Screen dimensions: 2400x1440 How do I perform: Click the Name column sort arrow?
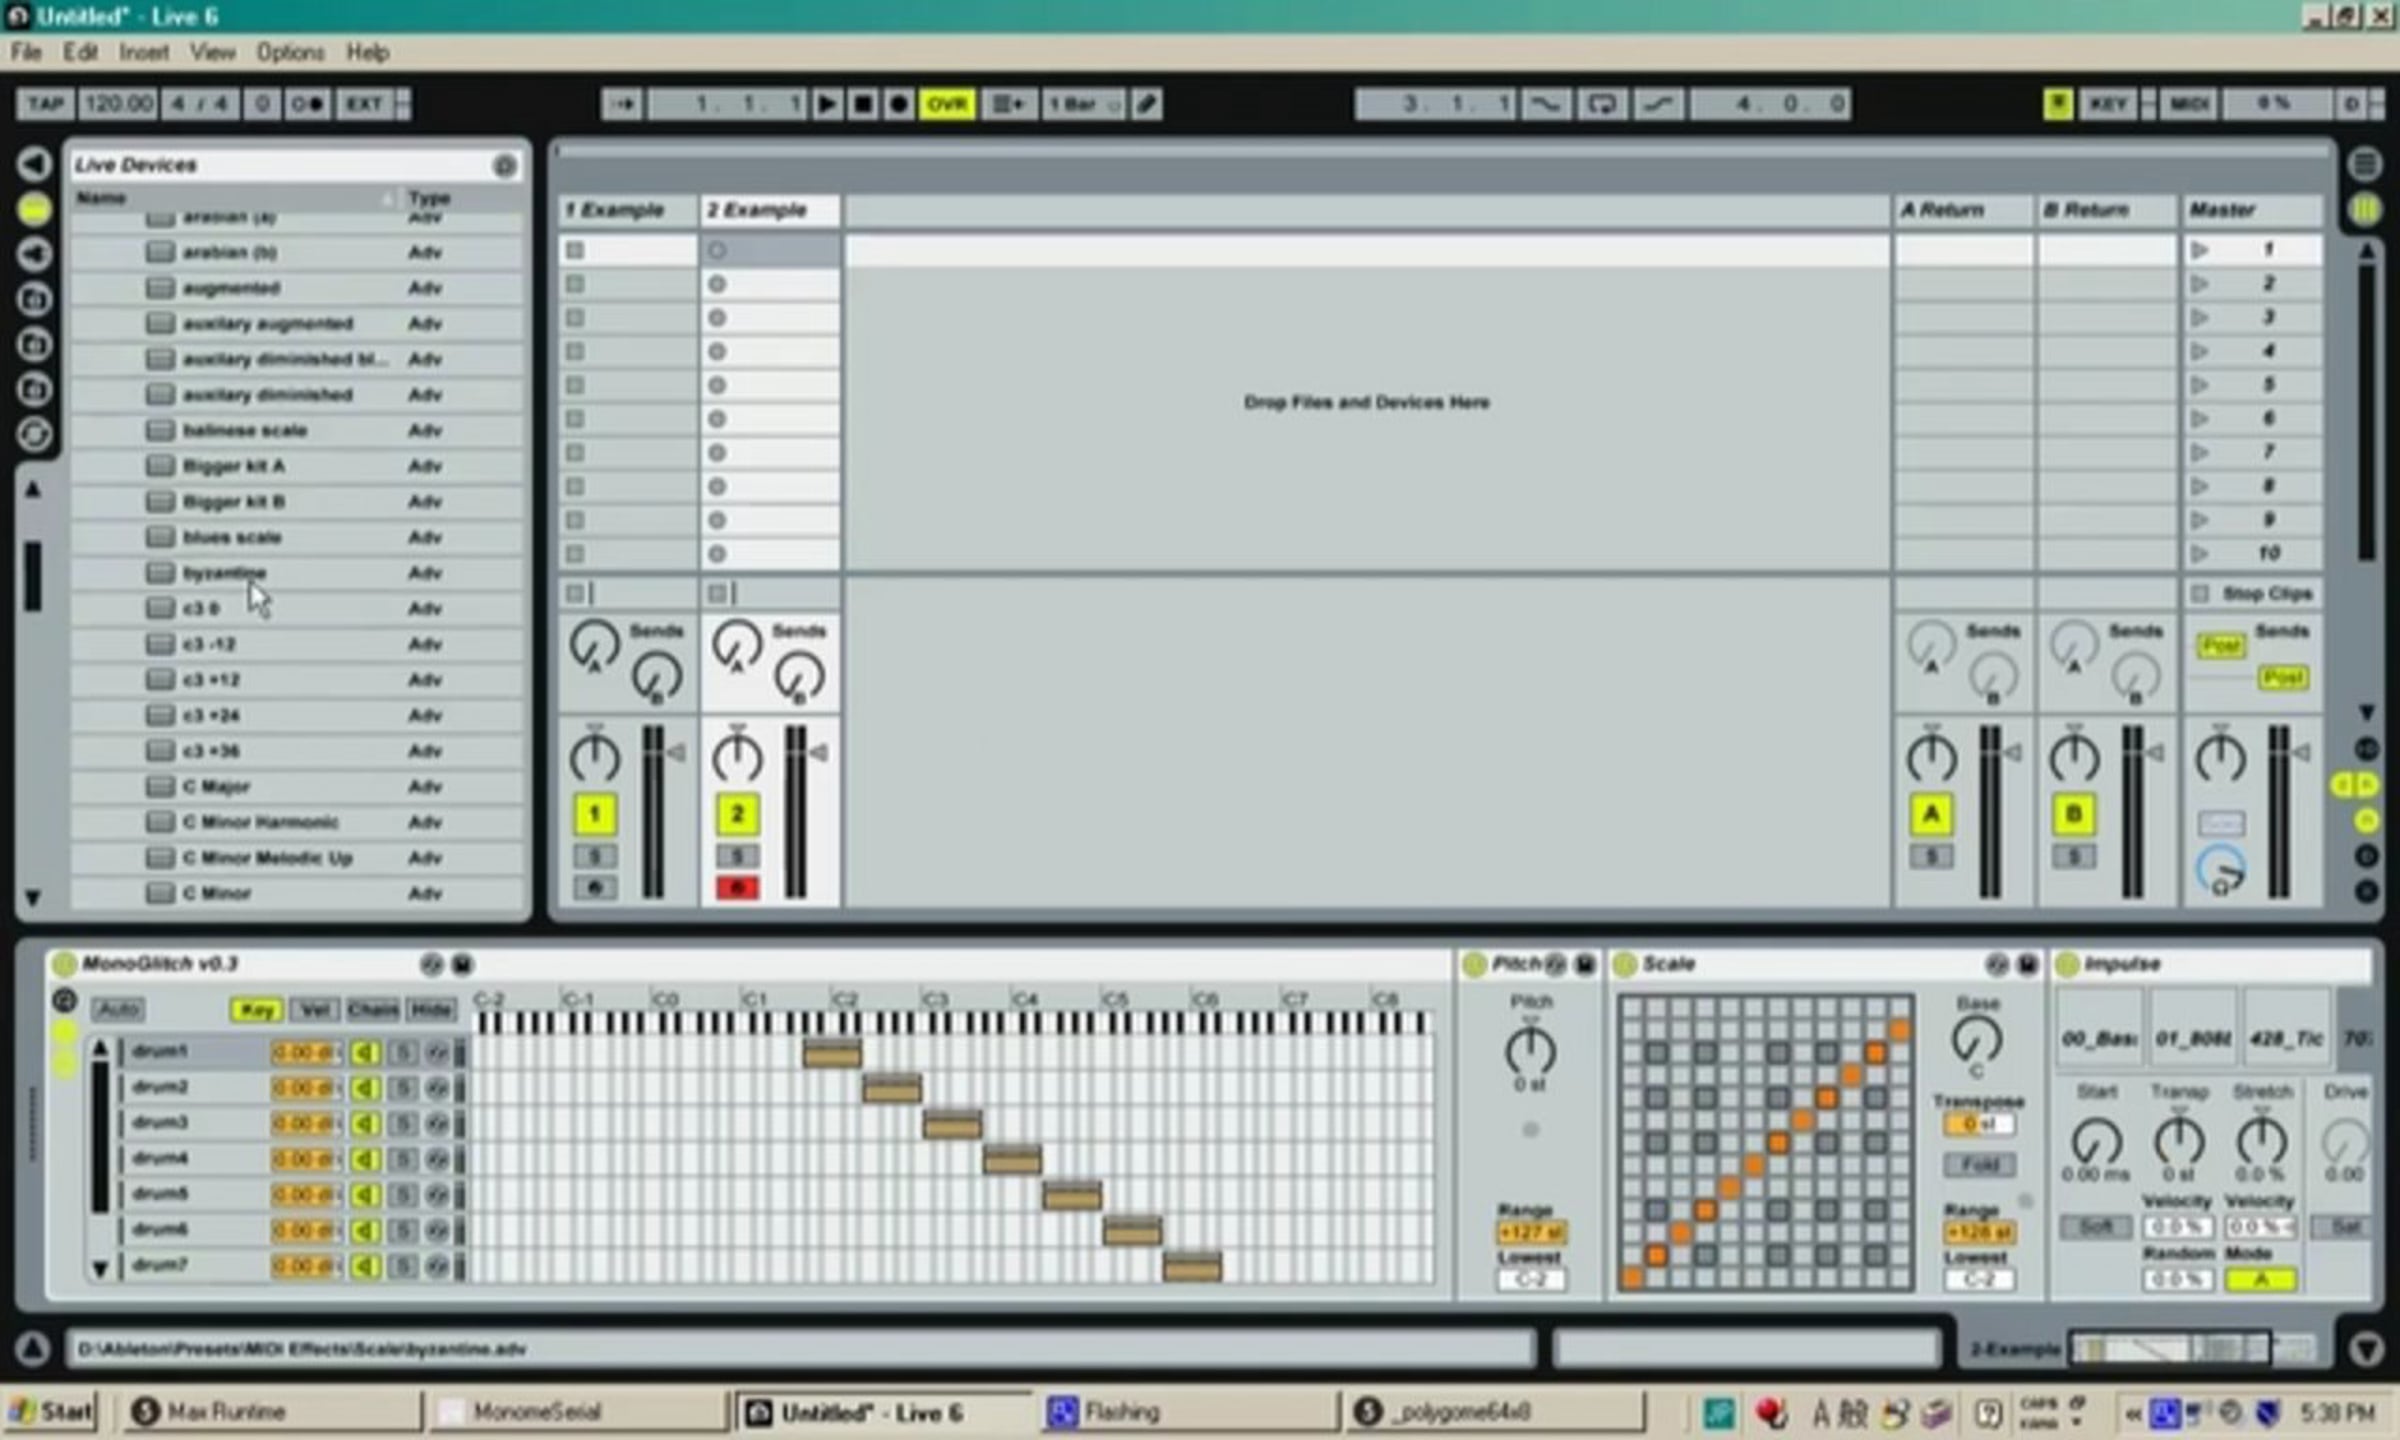(x=388, y=198)
